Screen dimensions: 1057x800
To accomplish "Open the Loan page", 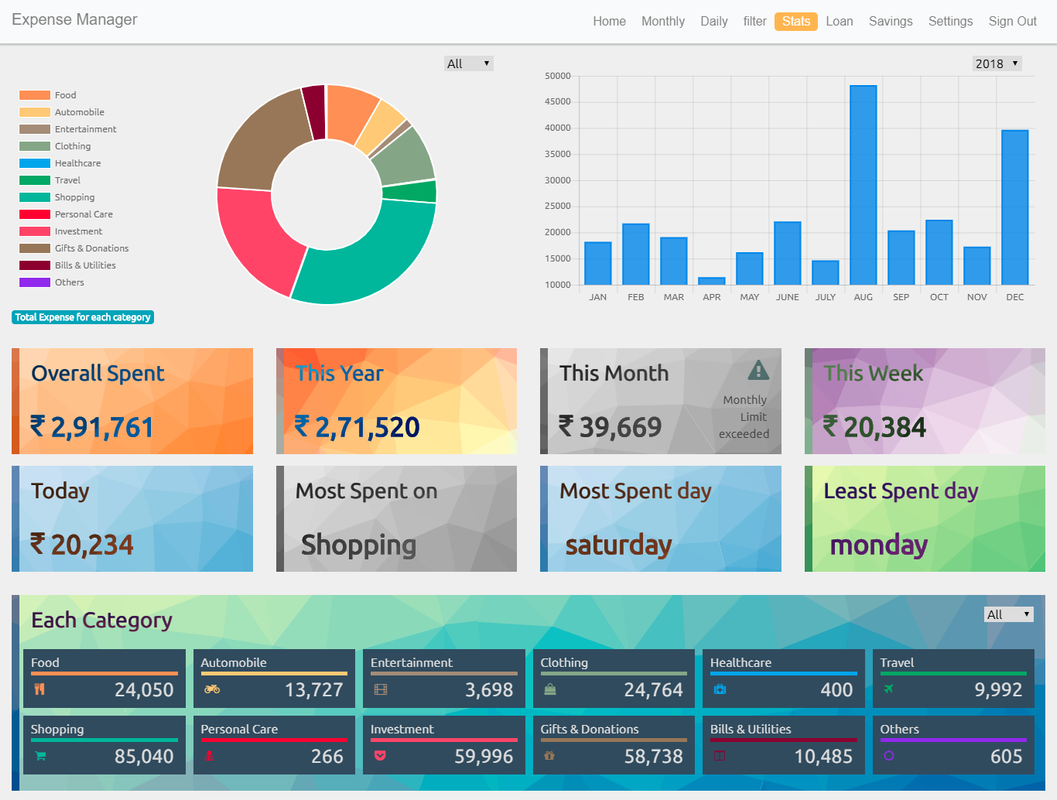I will tap(839, 22).
